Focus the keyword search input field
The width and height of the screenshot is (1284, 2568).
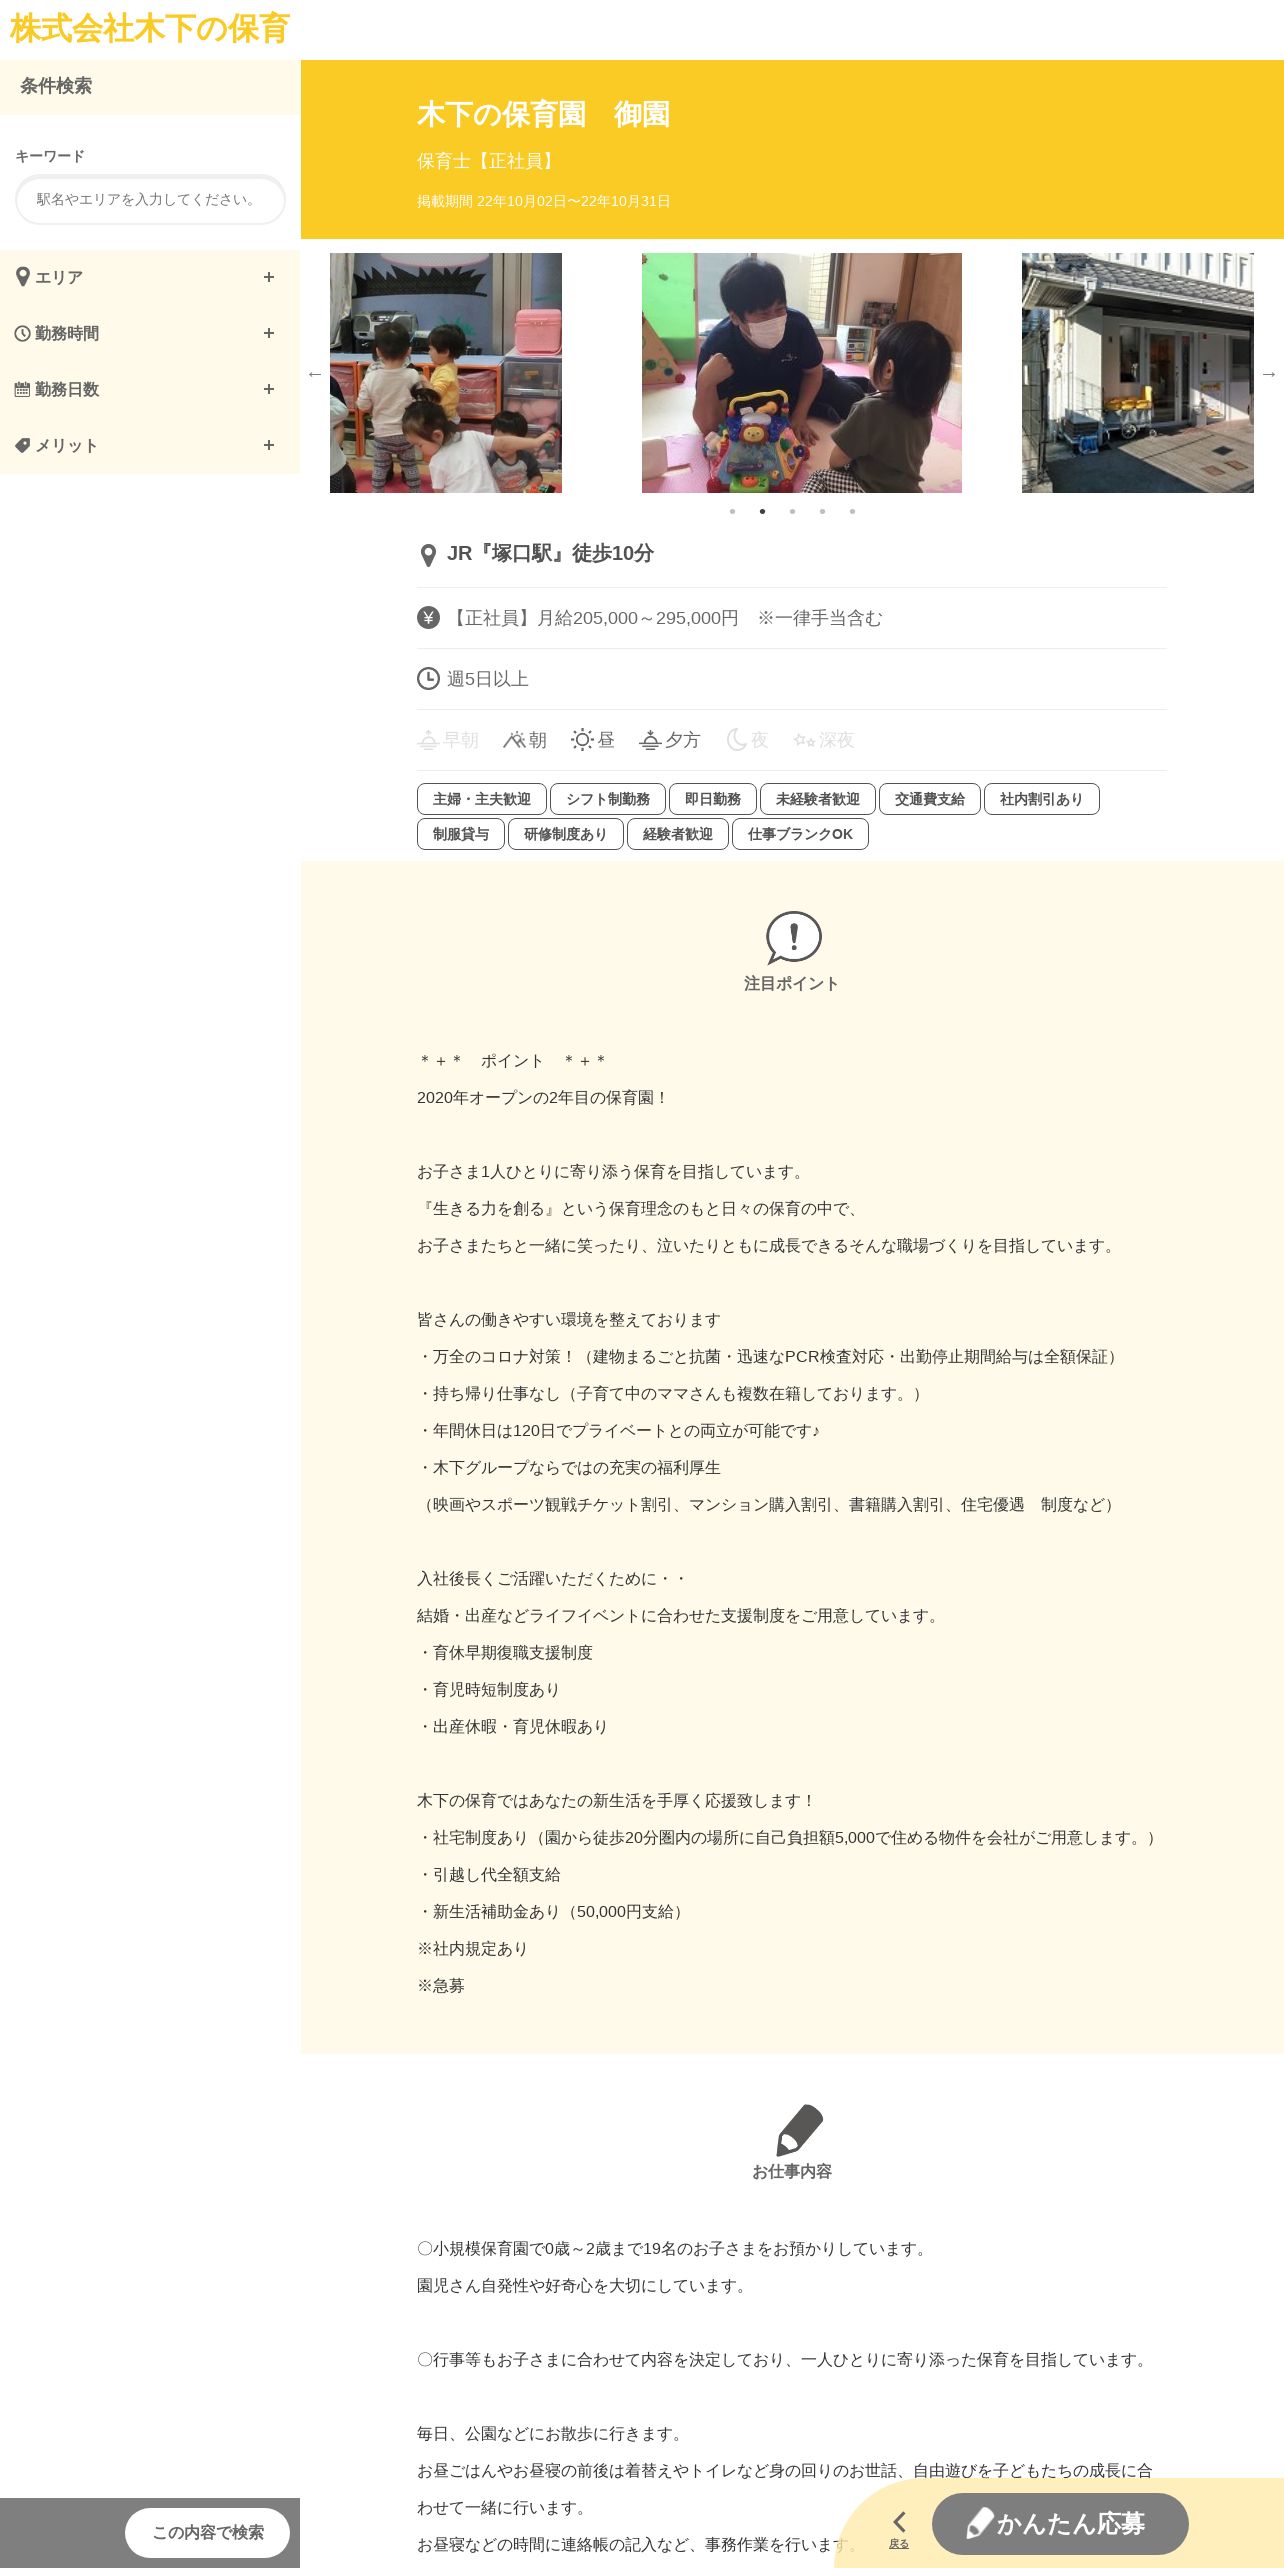tap(150, 200)
